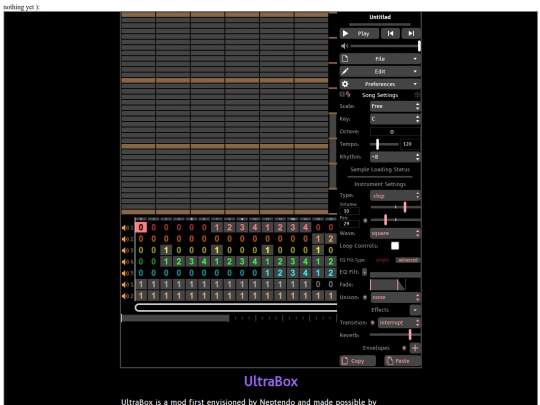This screenshot has height=405, width=540.
Task: Click the grid icon right of Song Settings
Action: 417,95
